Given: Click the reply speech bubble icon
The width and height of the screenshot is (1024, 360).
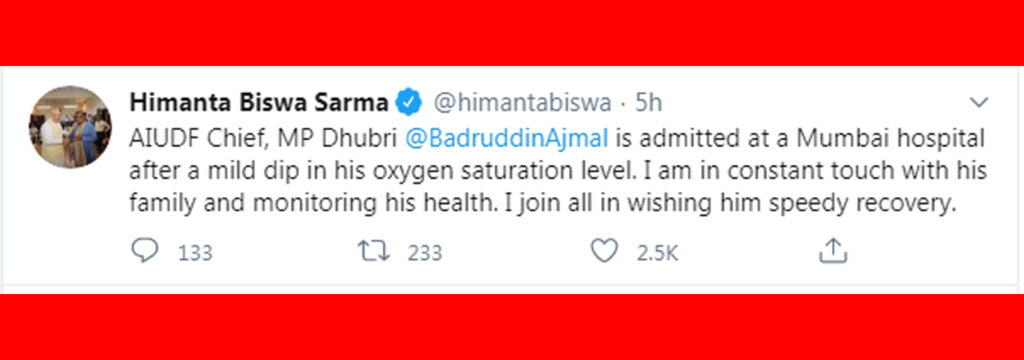Looking at the screenshot, I should (x=144, y=250).
